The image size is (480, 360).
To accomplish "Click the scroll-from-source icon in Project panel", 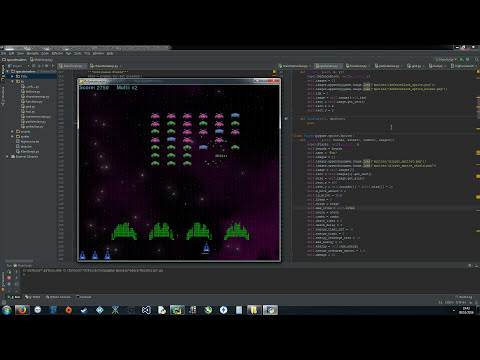I will click(34, 66).
